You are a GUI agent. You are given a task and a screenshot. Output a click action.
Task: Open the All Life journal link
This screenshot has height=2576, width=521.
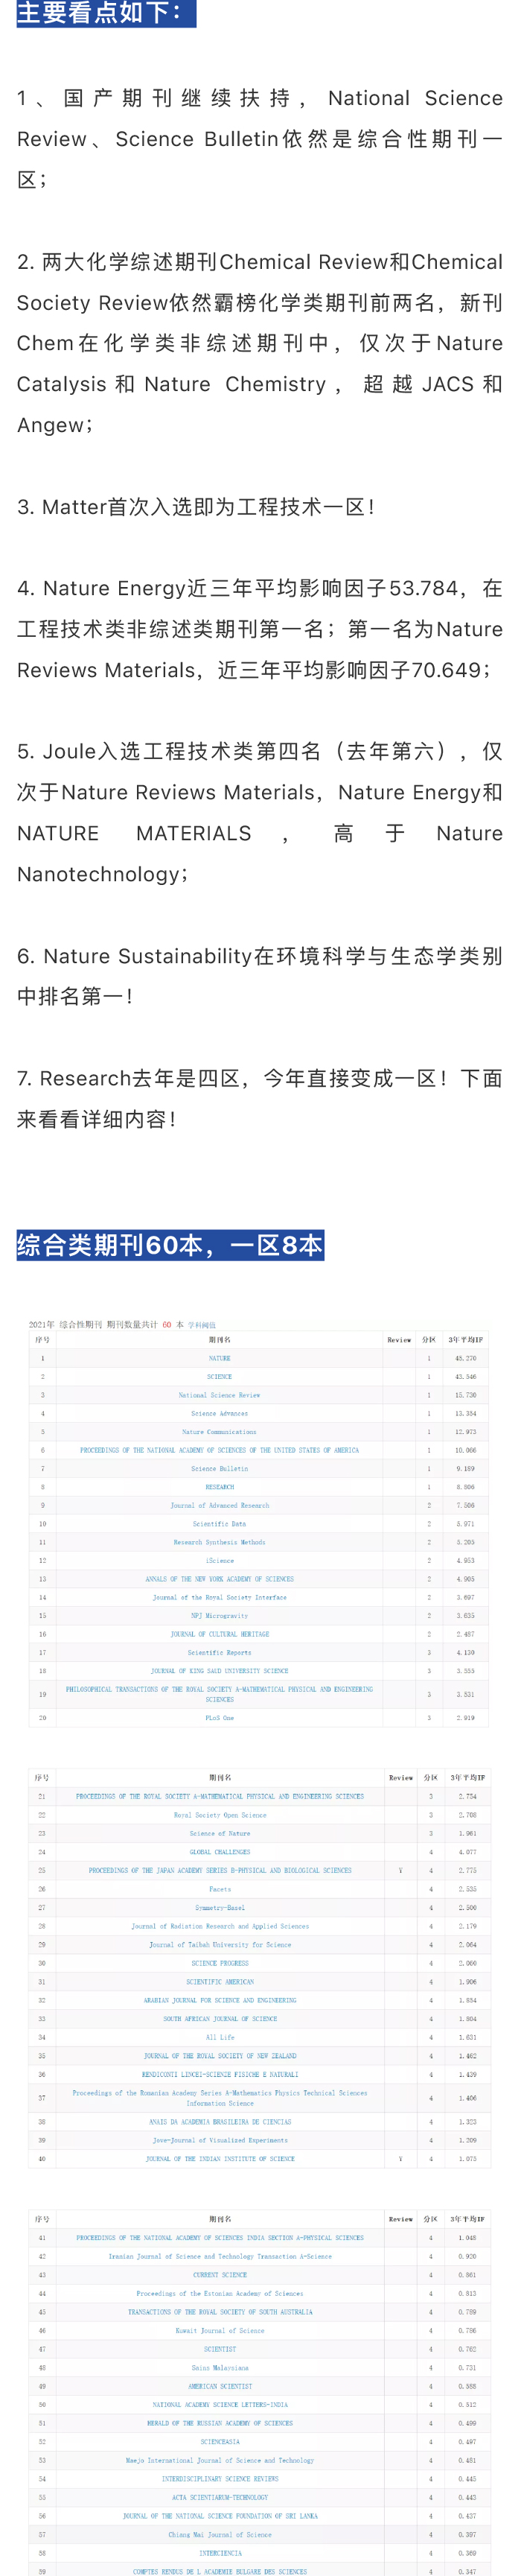220,2037
